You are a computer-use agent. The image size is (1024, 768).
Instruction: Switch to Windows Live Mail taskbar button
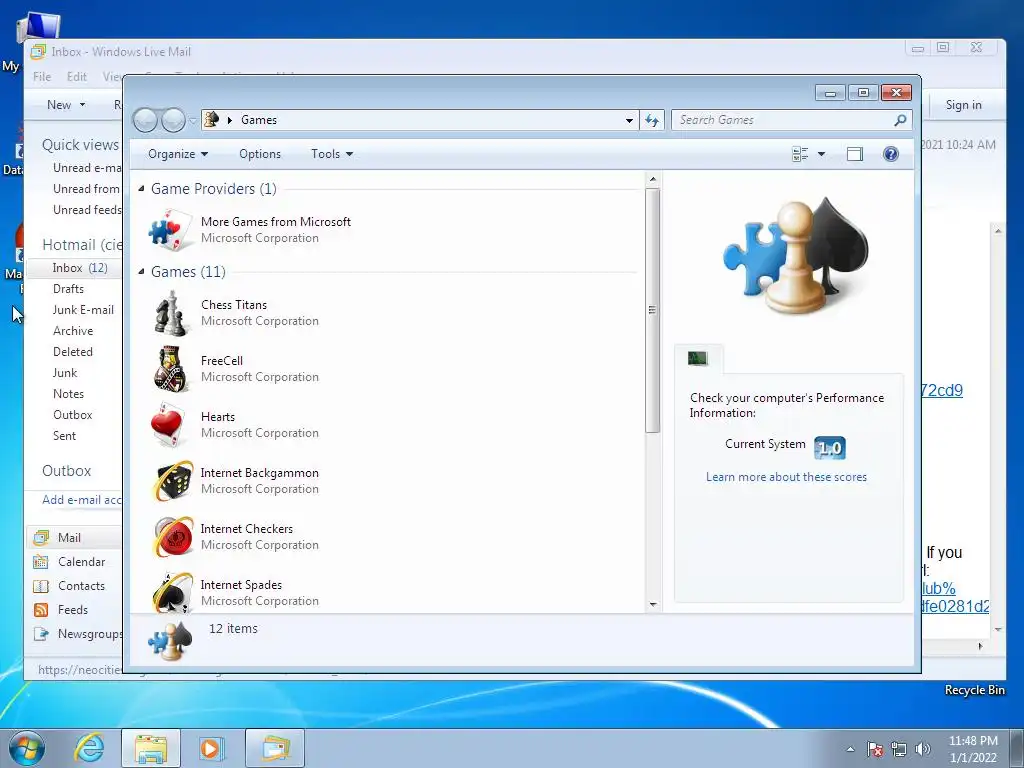pos(275,748)
